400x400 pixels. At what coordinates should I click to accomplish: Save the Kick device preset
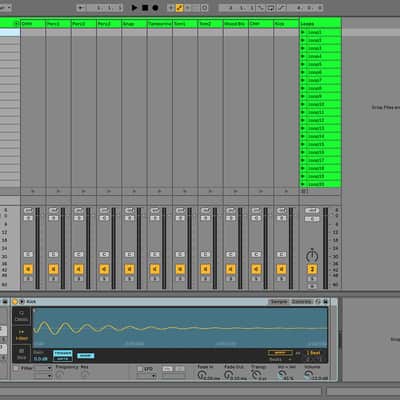(325, 302)
